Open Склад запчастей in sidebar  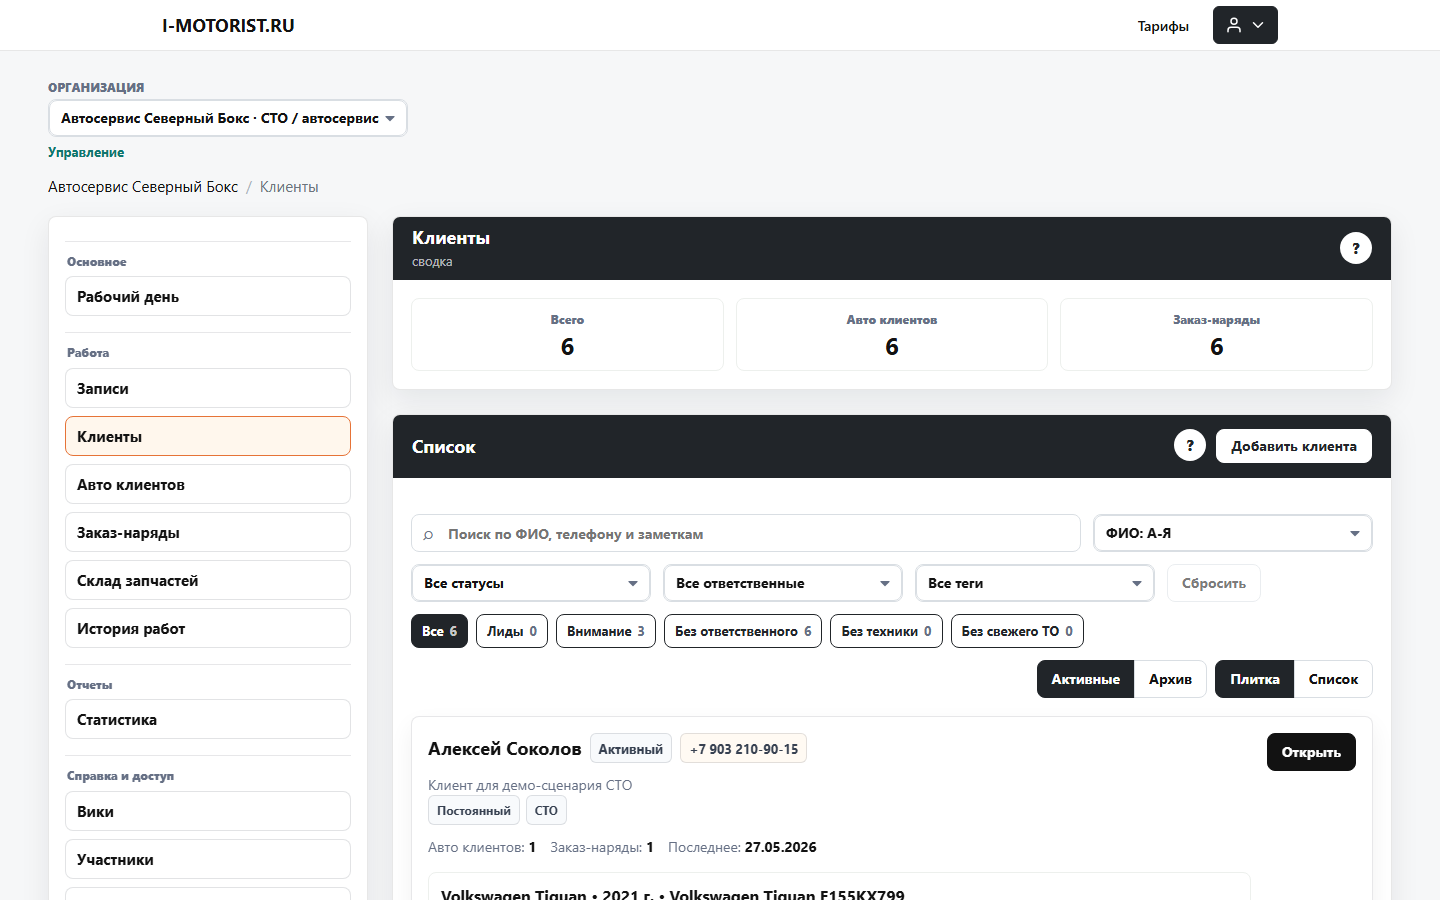208,580
